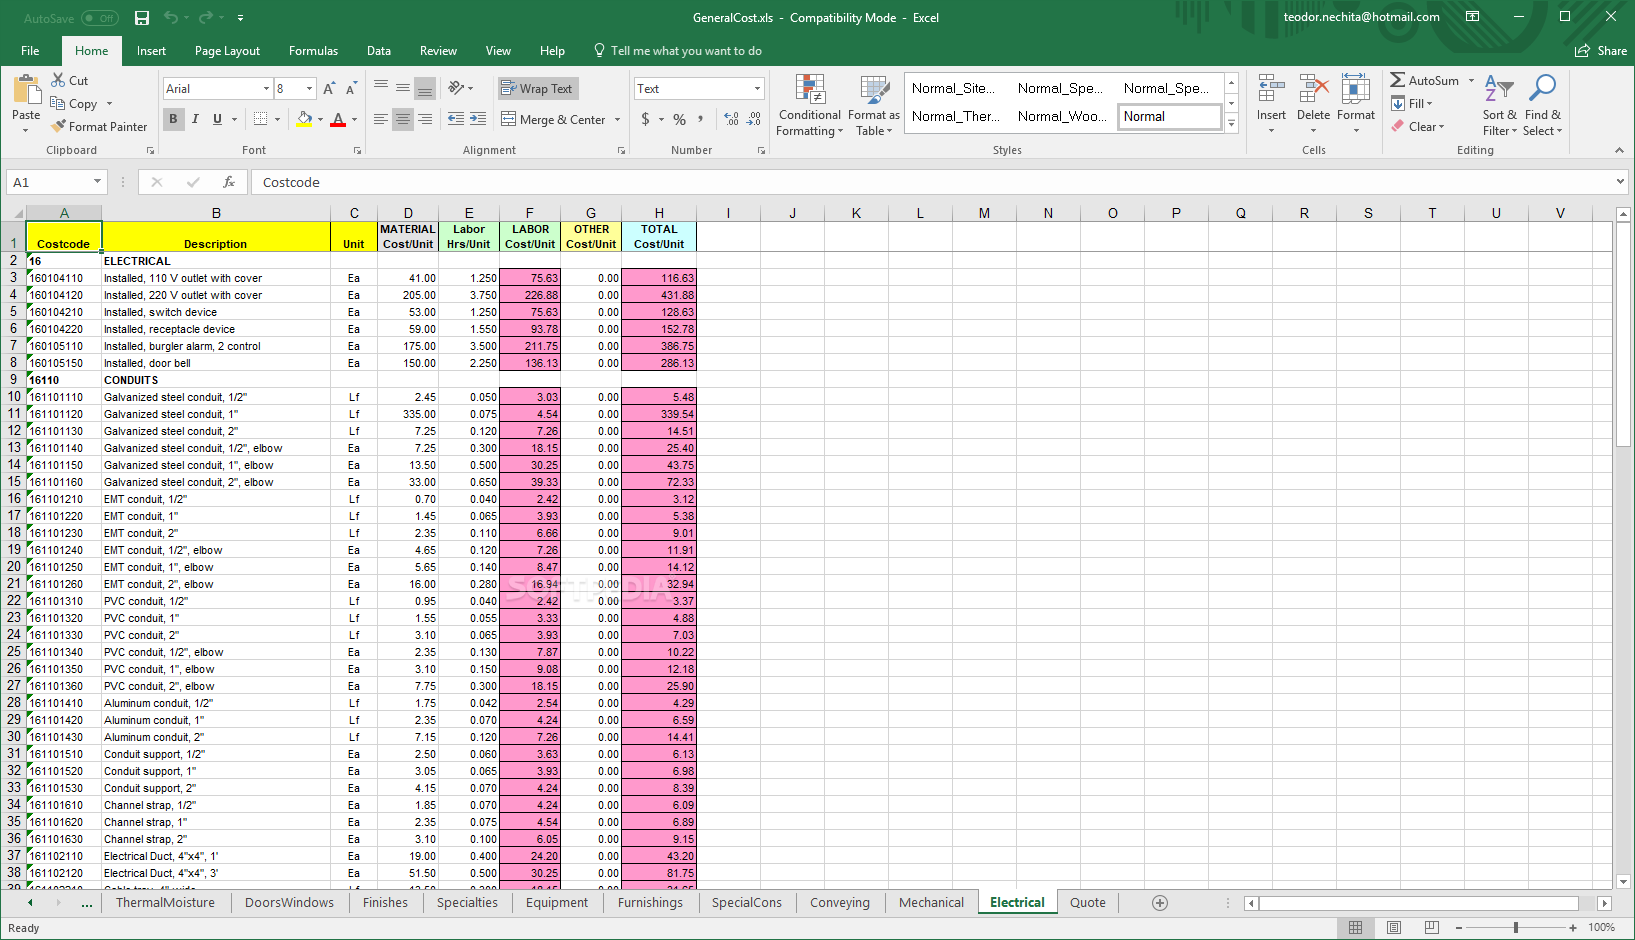
Task: Click the Fill button
Action: coord(1412,104)
